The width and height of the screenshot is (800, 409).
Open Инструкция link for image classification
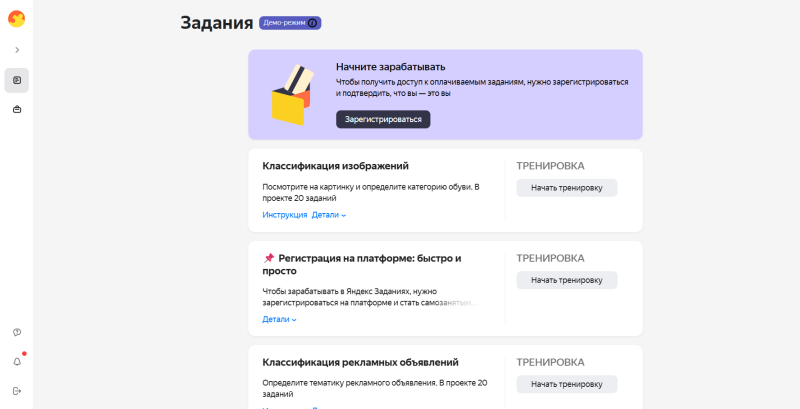click(x=285, y=215)
